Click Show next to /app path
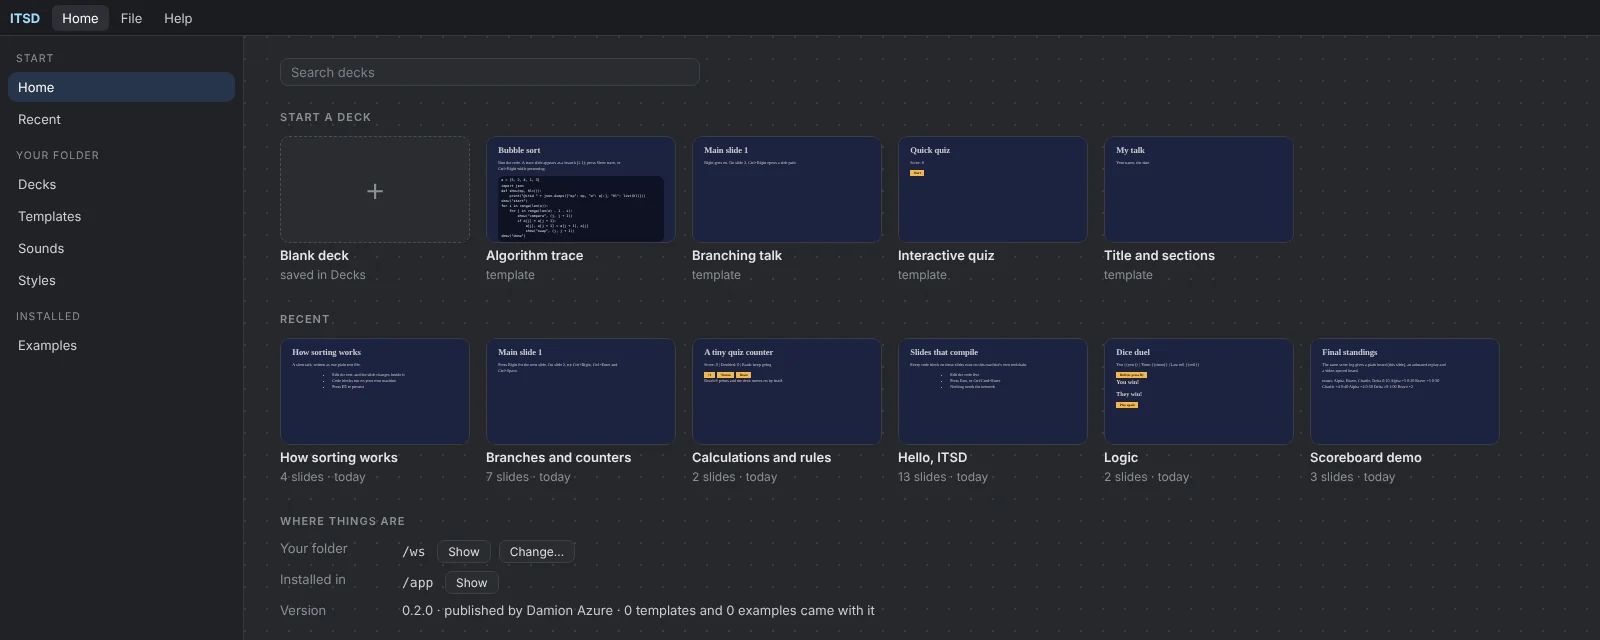Screen dimensions: 1600x640 point(472,583)
